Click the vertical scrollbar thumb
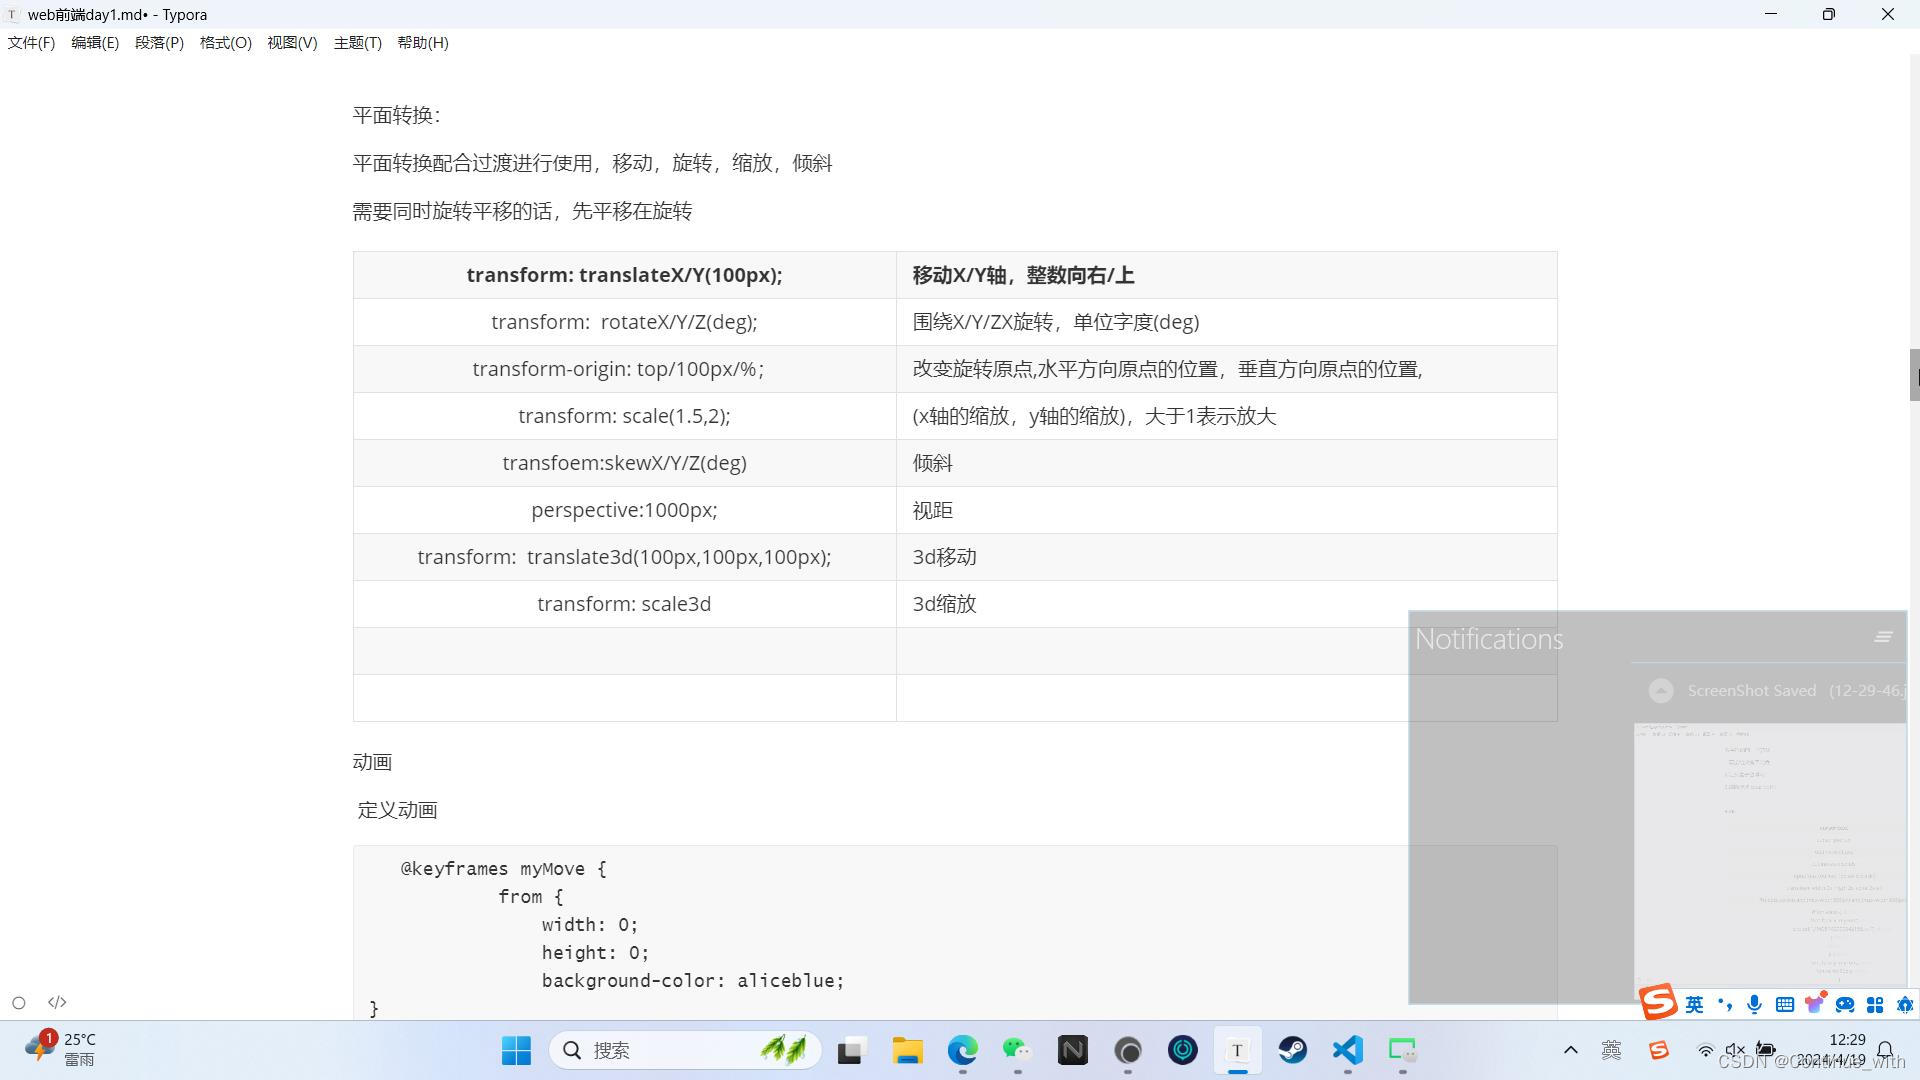The width and height of the screenshot is (1920, 1080). pos(1914,375)
